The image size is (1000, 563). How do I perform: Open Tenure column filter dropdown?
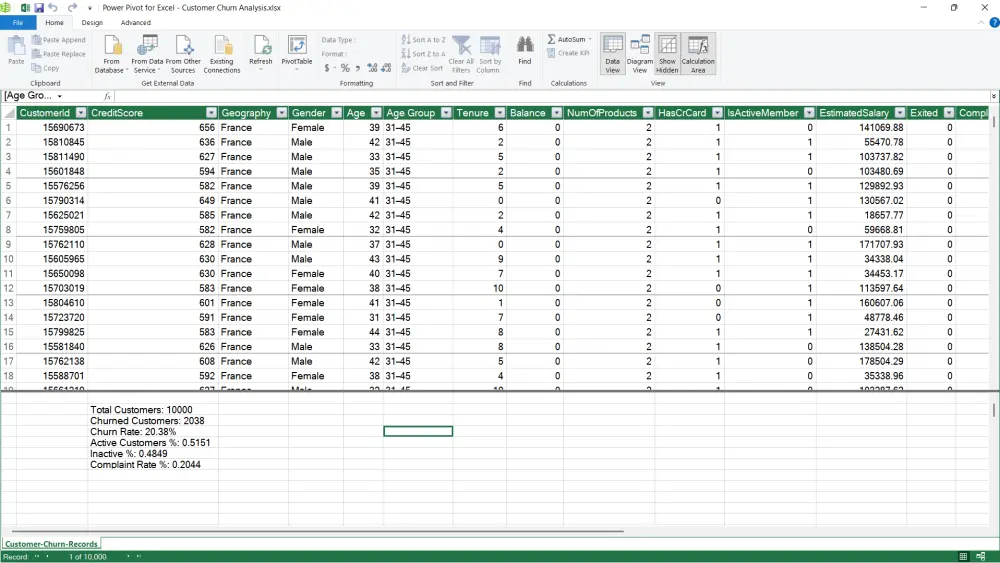[x=499, y=113]
